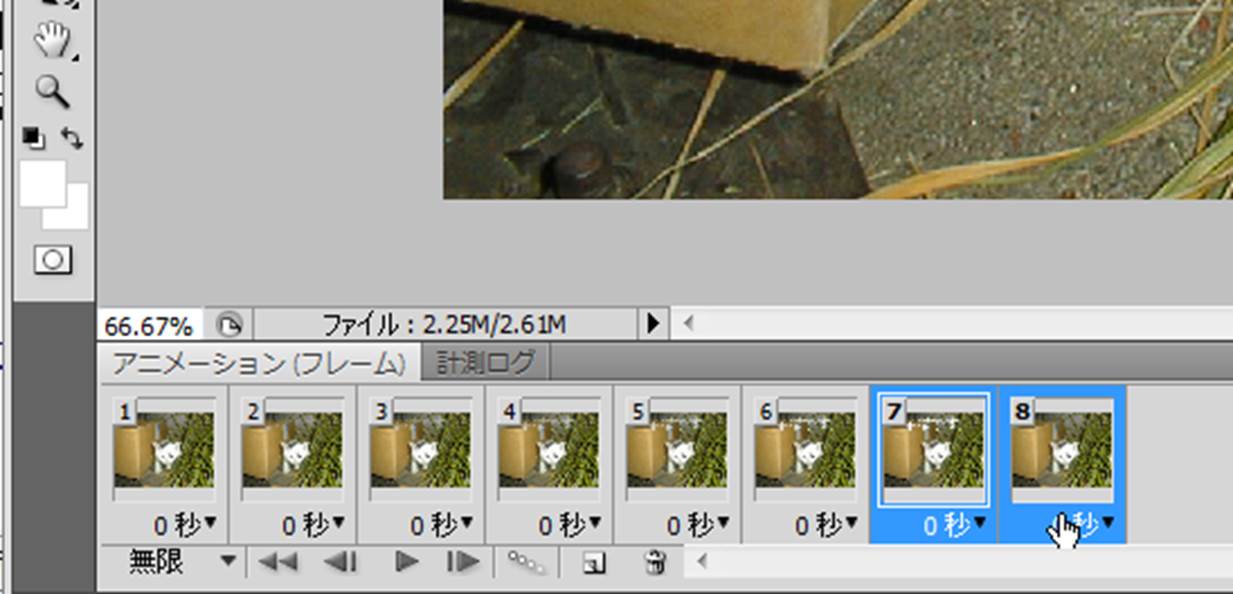Image resolution: width=1233 pixels, height=594 pixels.
Task: Reset to default foreground and background colors
Action: 32,137
